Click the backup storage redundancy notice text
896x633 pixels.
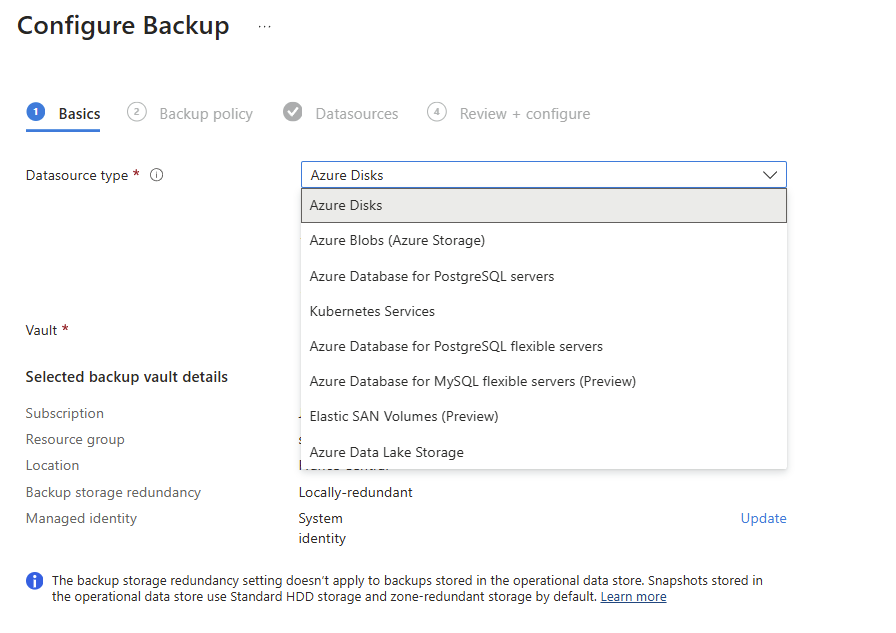(407, 588)
